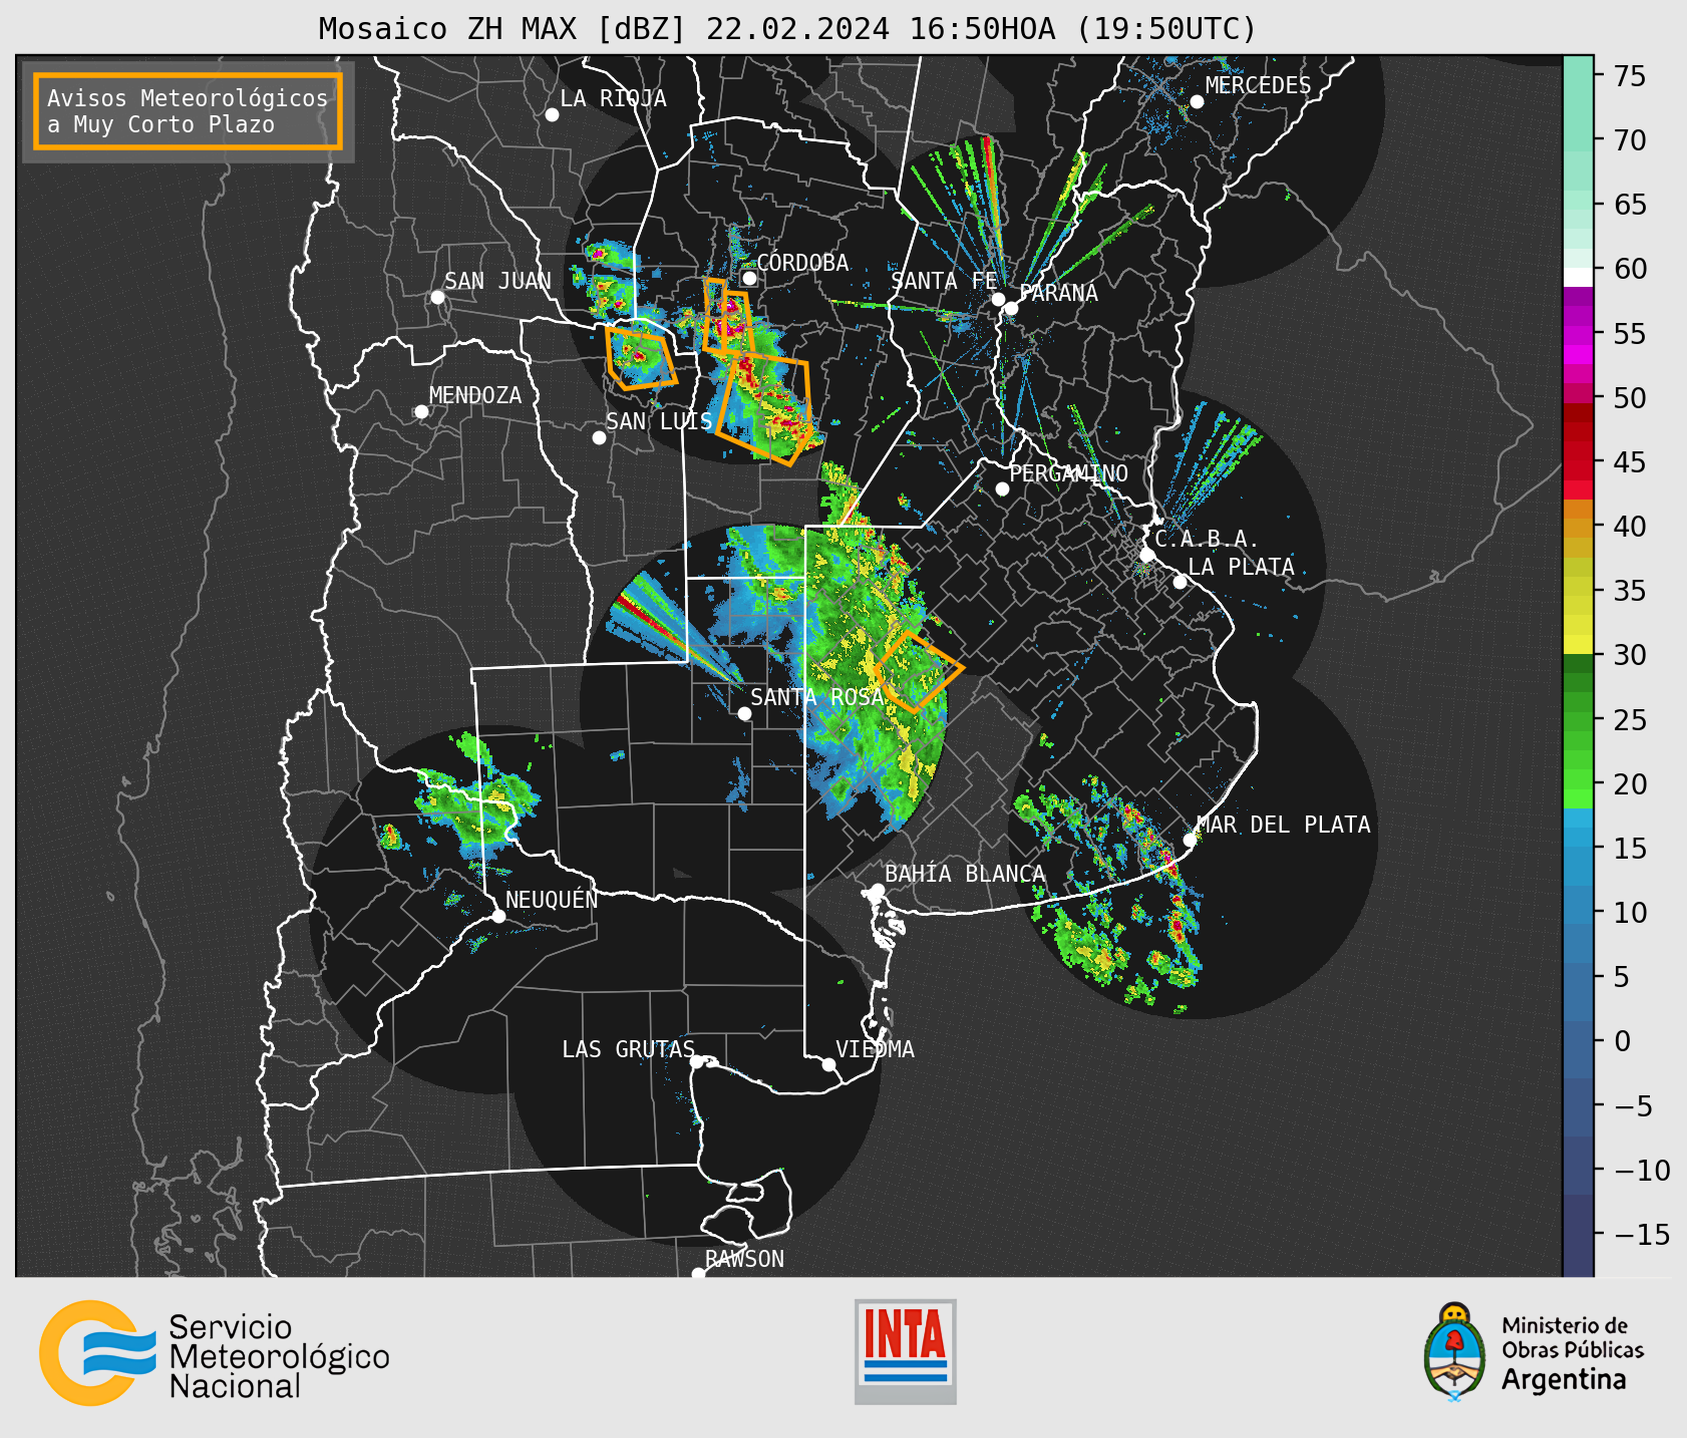Click the Mar del Plata city marker dot

pyautogui.click(x=1189, y=840)
